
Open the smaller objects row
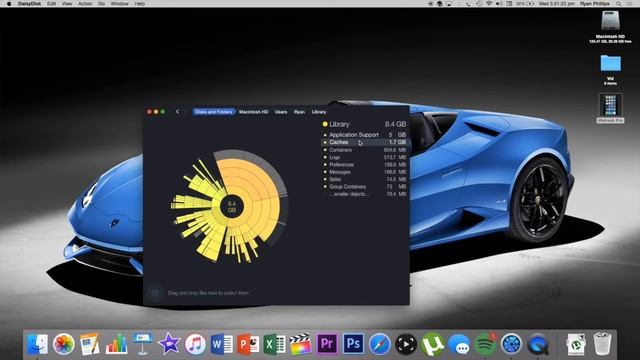tap(364, 194)
